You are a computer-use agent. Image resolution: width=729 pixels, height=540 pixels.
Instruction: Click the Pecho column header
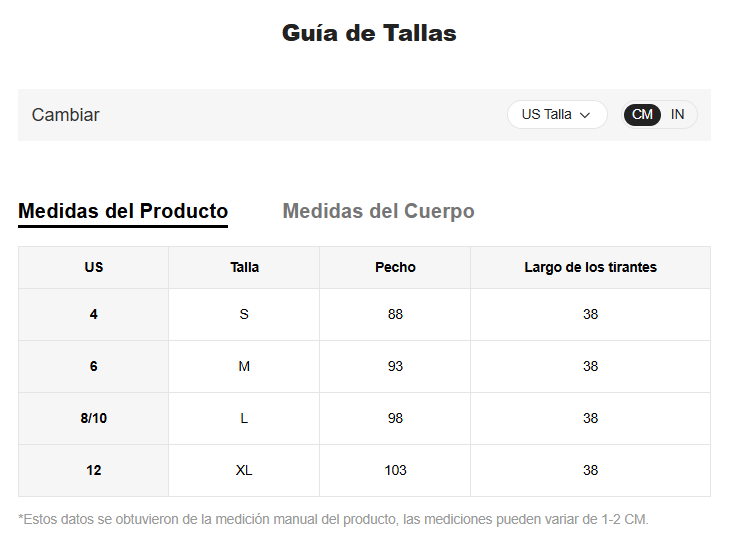point(395,267)
